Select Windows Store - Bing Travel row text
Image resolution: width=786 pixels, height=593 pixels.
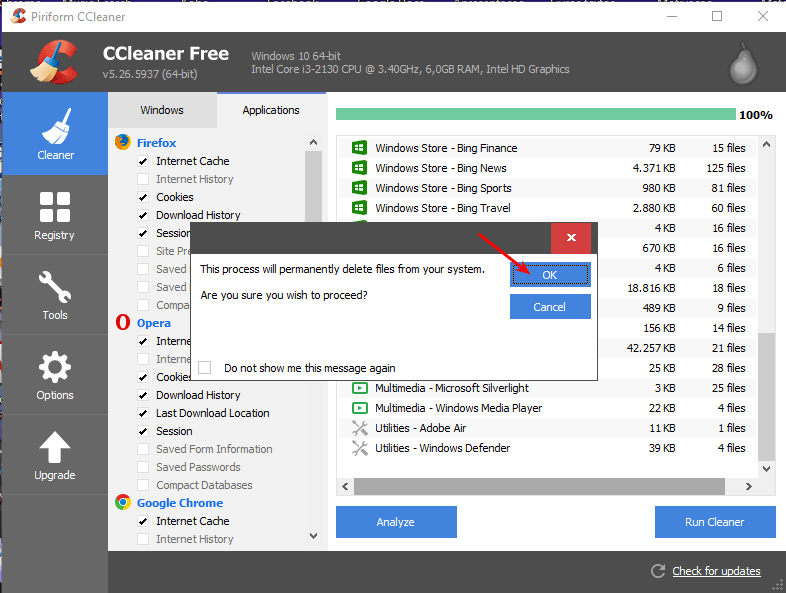click(x=443, y=208)
